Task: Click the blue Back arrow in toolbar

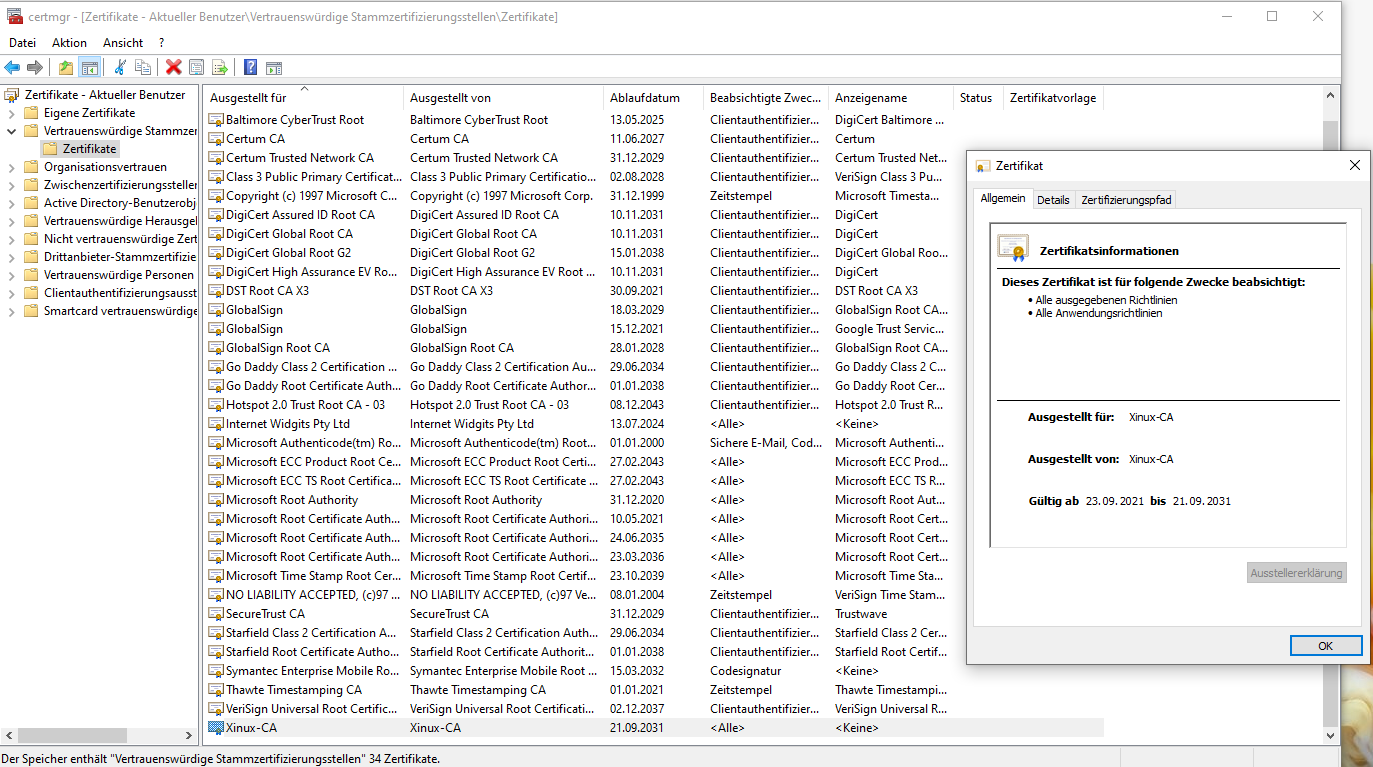Action: (x=12, y=67)
